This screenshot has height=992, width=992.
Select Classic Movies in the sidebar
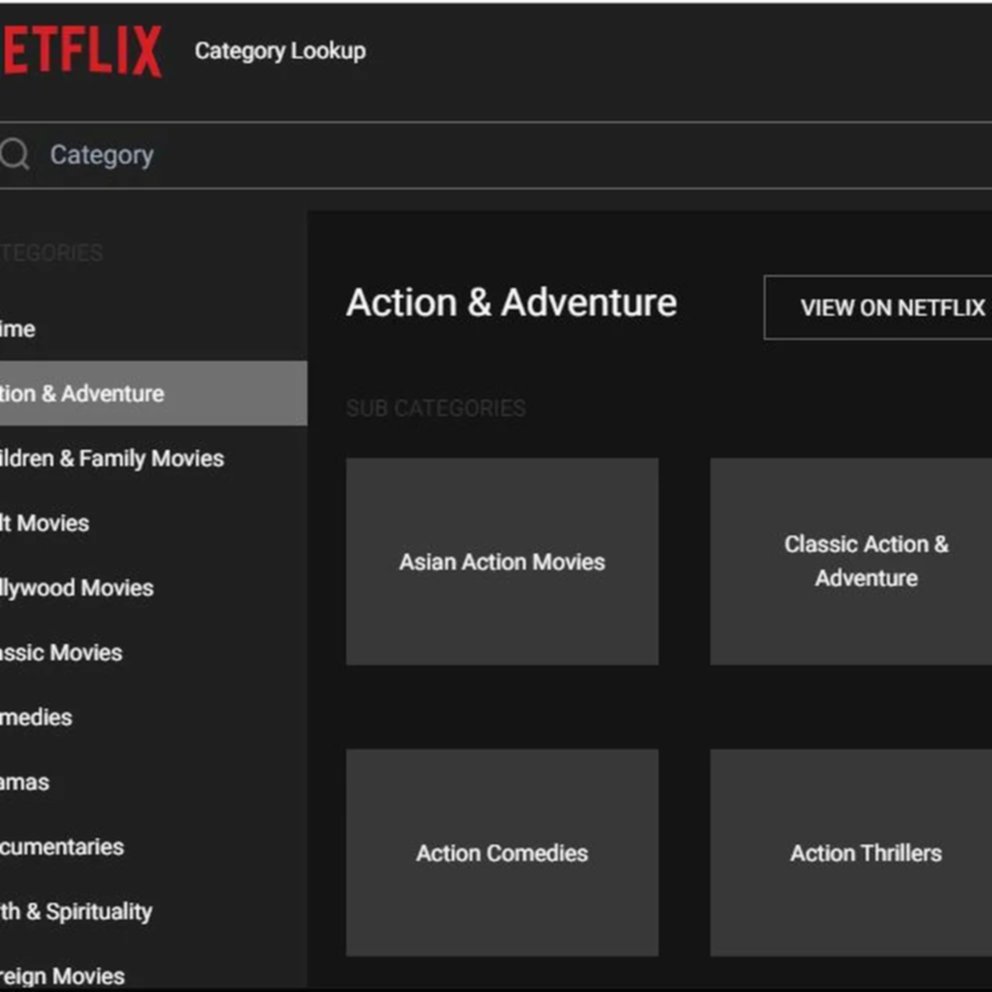pyautogui.click(x=61, y=653)
